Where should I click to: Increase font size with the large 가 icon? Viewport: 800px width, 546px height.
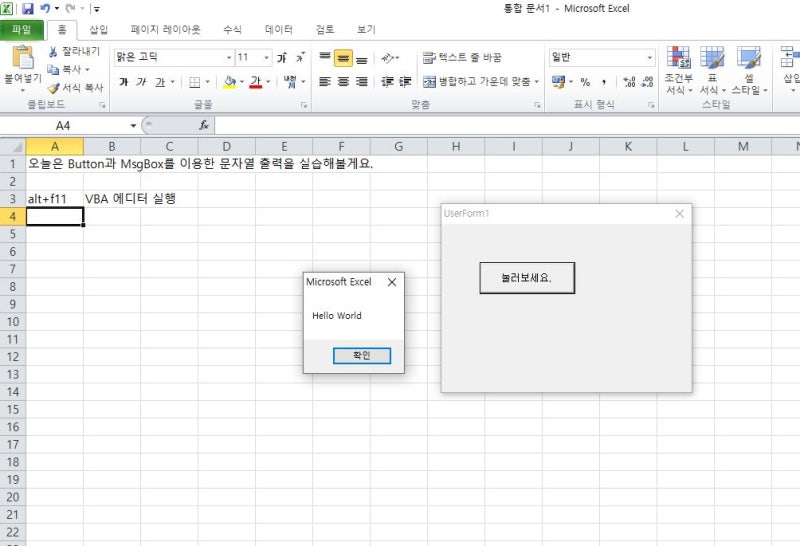click(x=282, y=58)
